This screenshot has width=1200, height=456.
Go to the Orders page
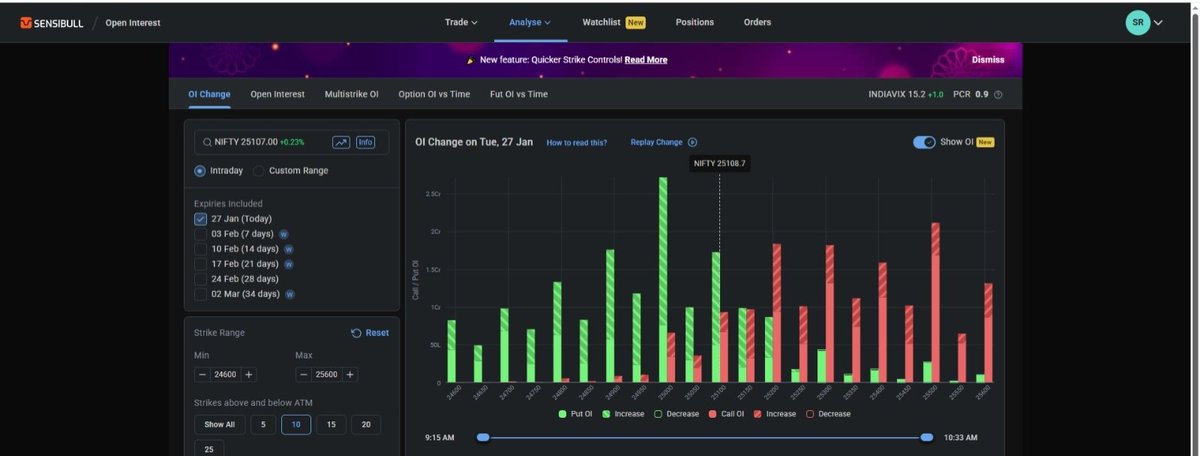pyautogui.click(x=757, y=22)
